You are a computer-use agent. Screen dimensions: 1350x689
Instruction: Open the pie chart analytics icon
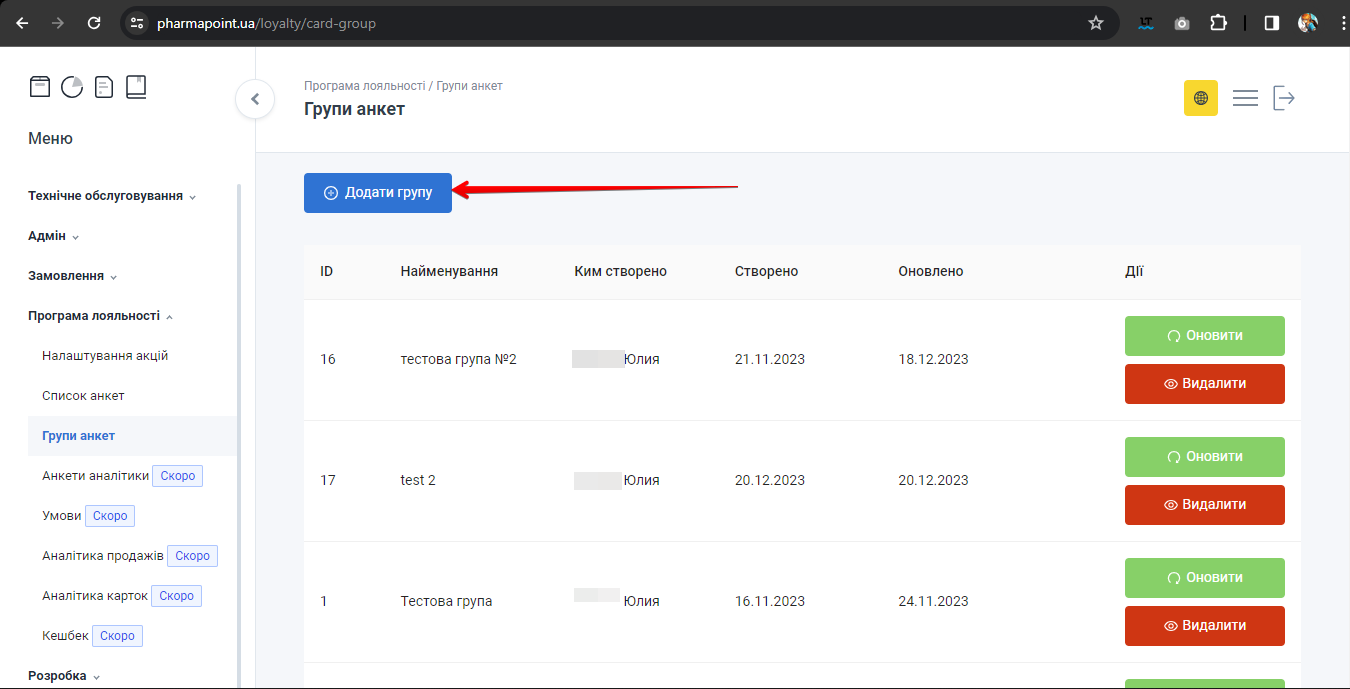72,87
